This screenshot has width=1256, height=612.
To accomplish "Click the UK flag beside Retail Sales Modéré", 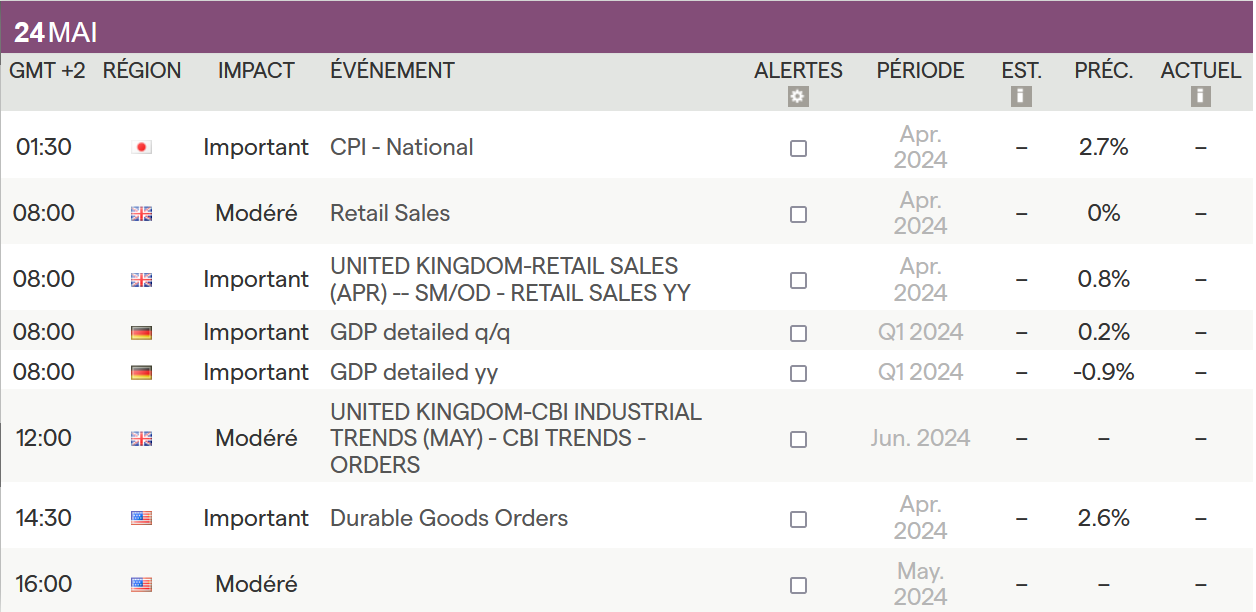I will click(x=141, y=214).
